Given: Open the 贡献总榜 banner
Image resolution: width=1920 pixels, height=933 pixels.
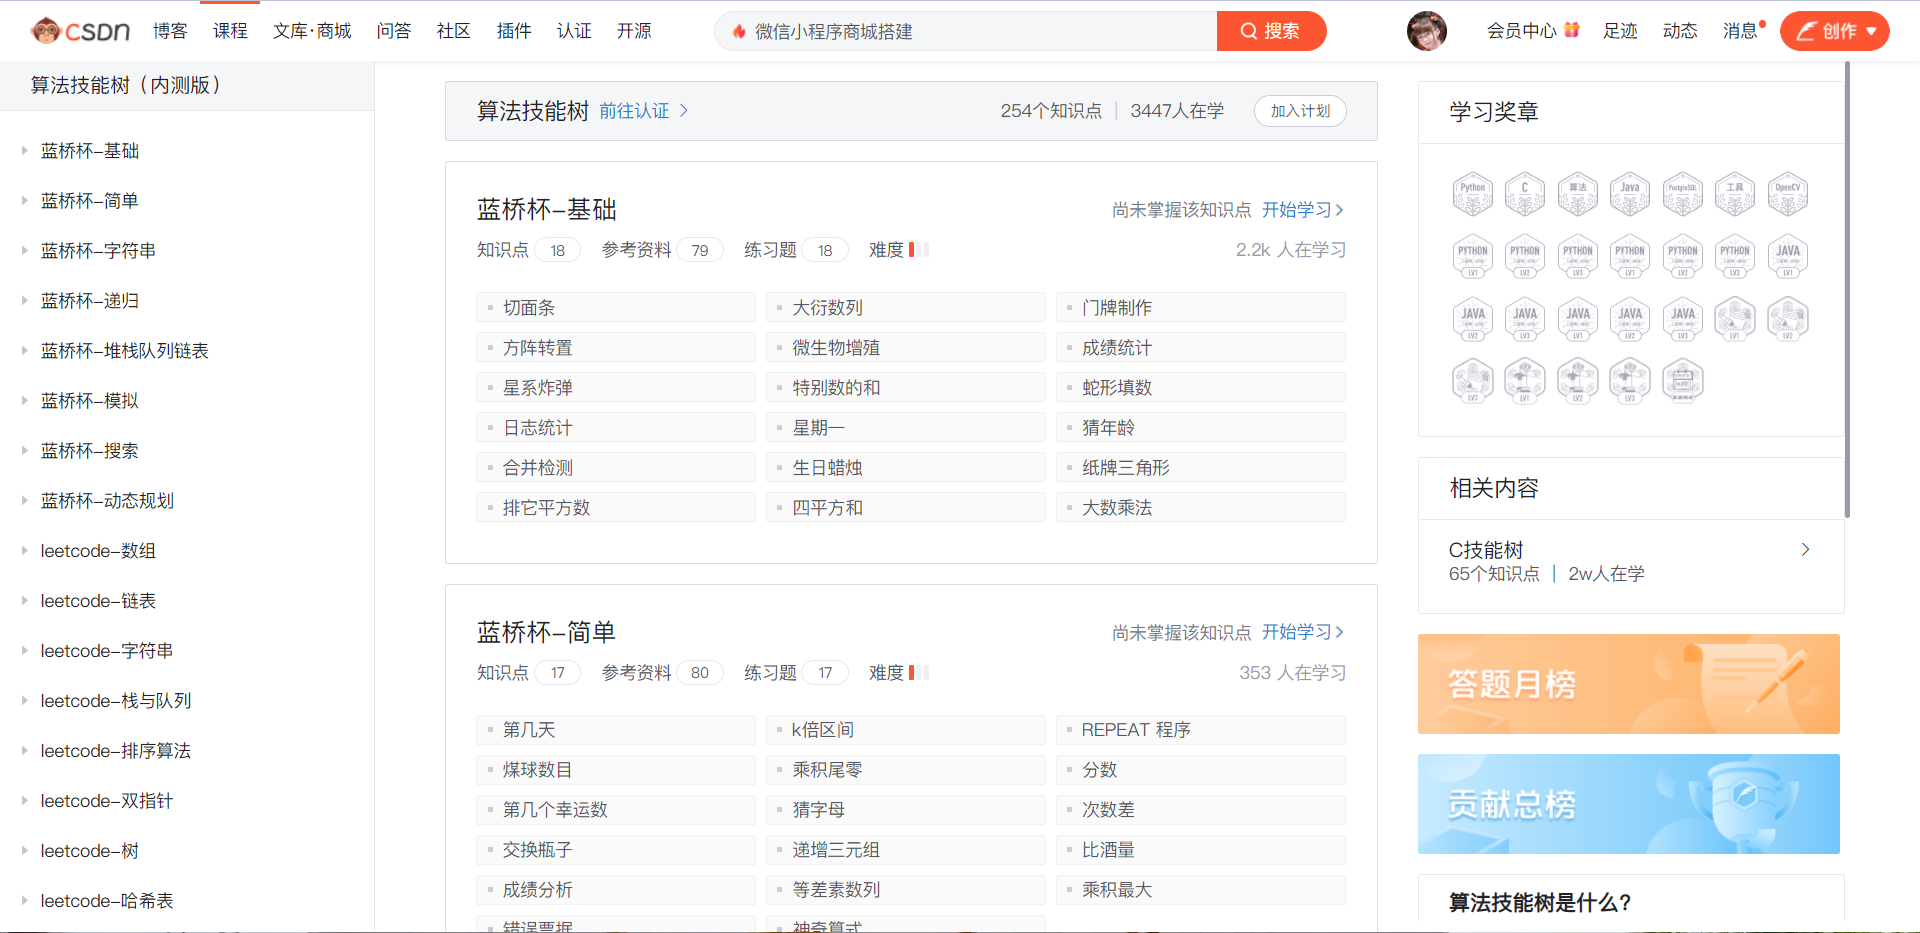Looking at the screenshot, I should (x=1628, y=804).
